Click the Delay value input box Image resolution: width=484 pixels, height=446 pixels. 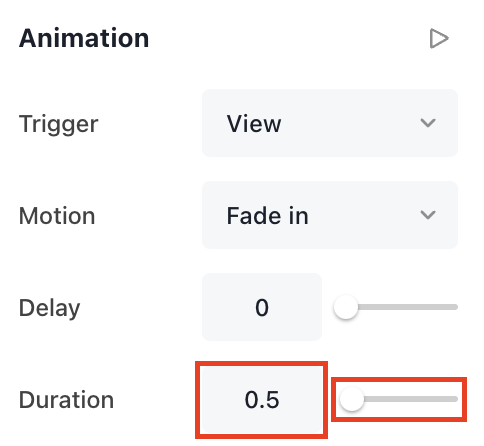tap(262, 307)
